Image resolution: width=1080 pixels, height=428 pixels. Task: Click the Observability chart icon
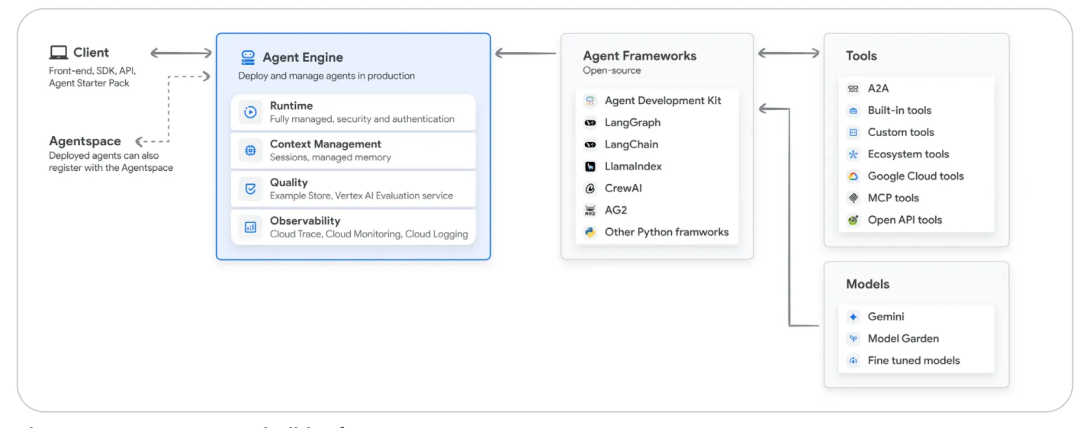tap(251, 227)
